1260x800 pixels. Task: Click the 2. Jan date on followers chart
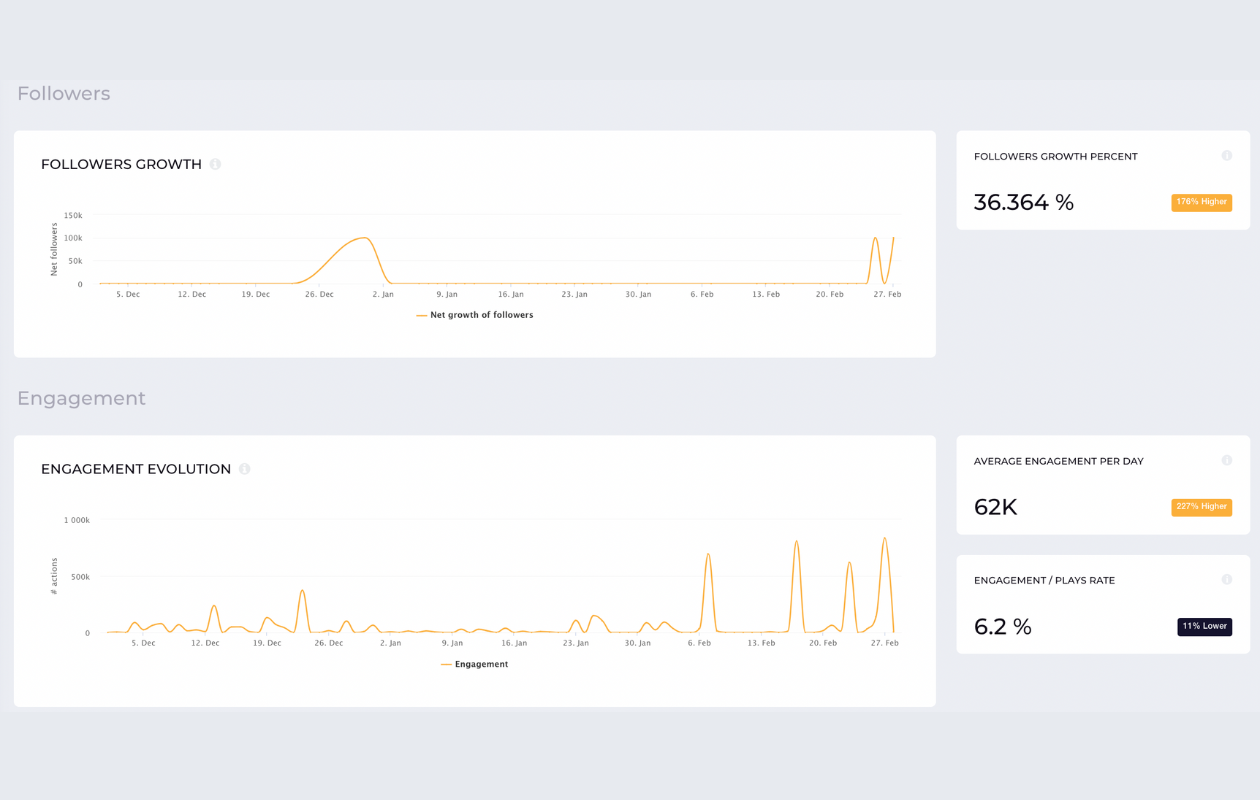383,295
